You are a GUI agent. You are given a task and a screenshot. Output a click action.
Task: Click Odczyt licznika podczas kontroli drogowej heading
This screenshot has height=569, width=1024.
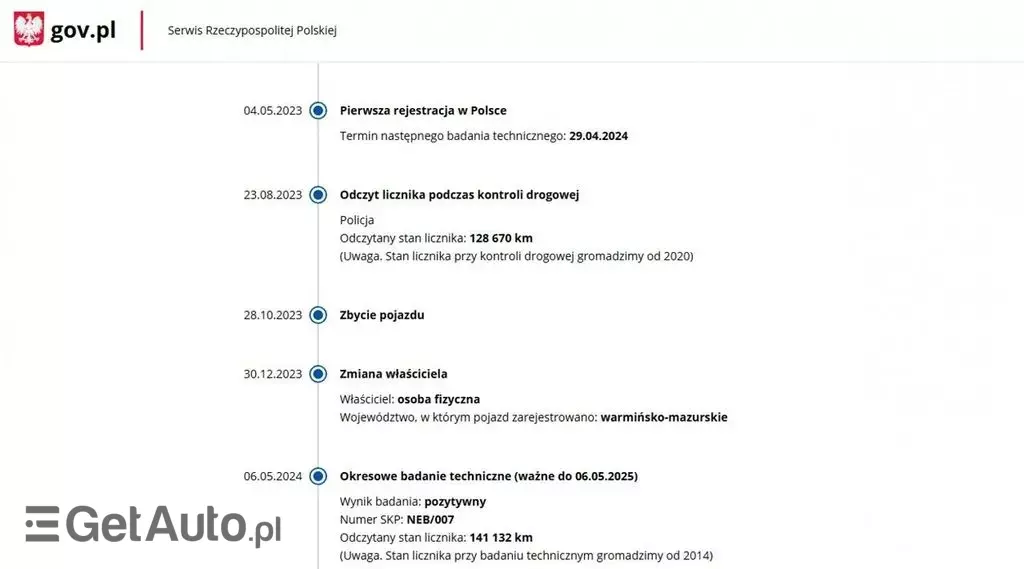(x=459, y=195)
